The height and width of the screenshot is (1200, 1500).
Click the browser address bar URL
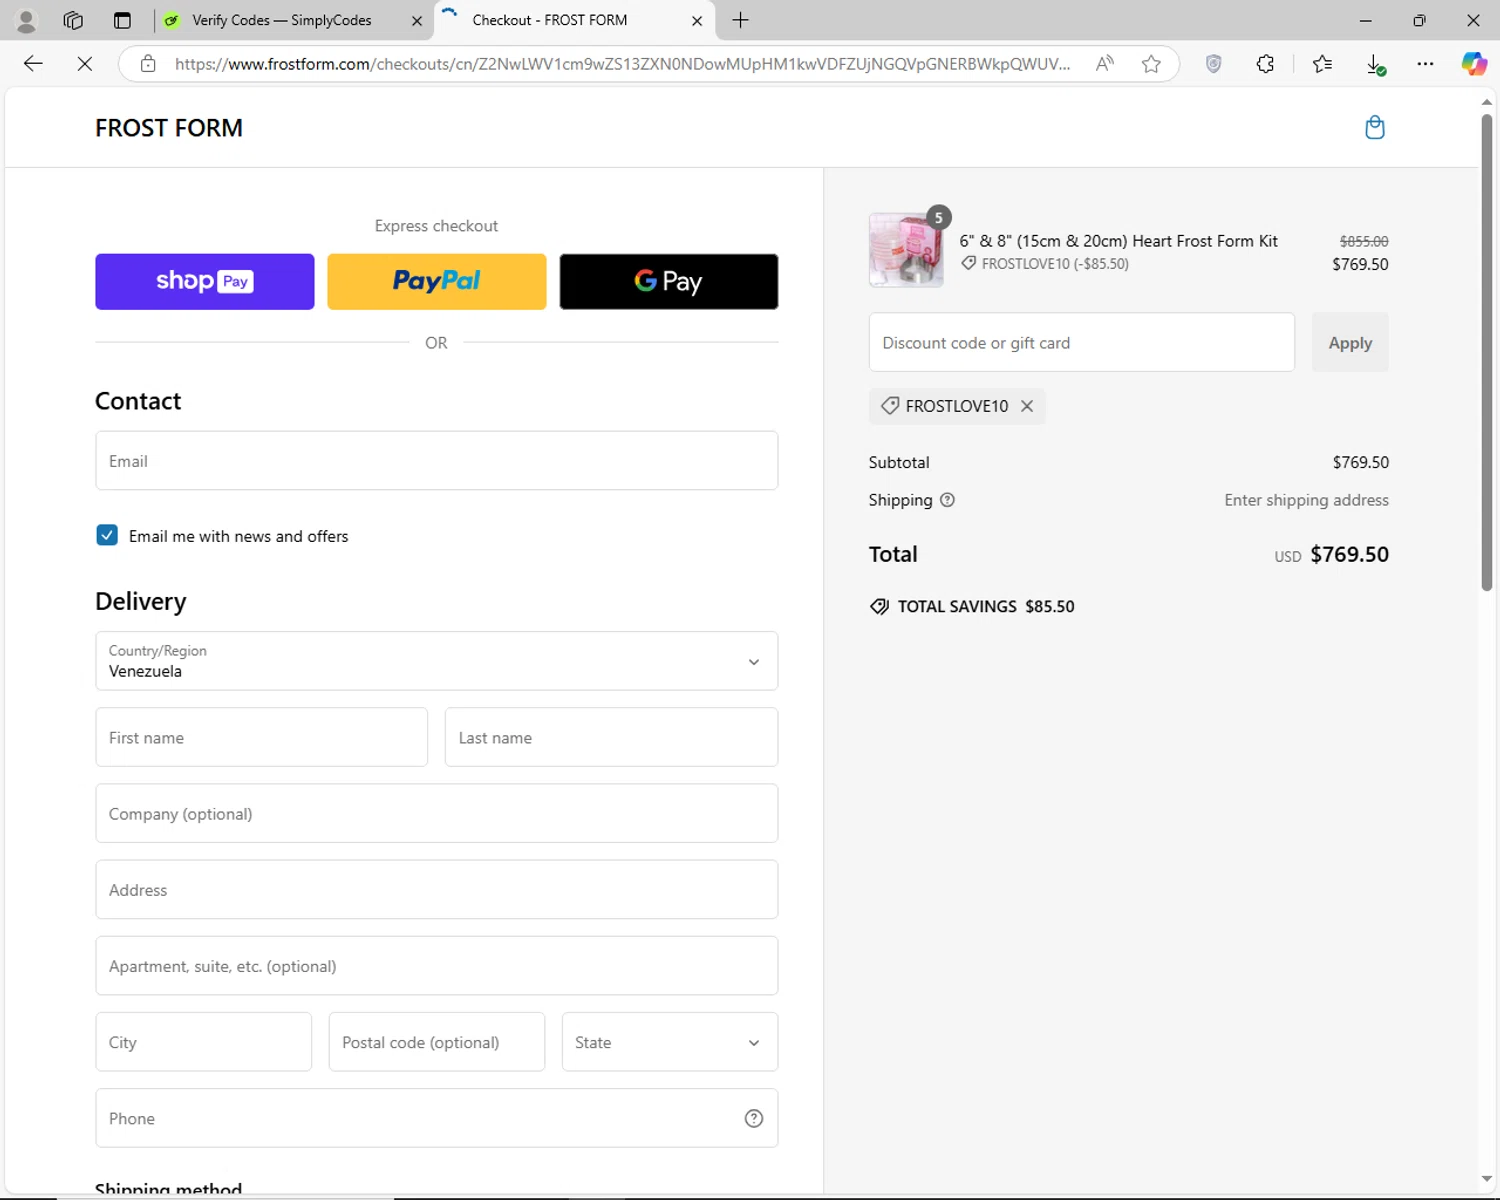pos(622,64)
